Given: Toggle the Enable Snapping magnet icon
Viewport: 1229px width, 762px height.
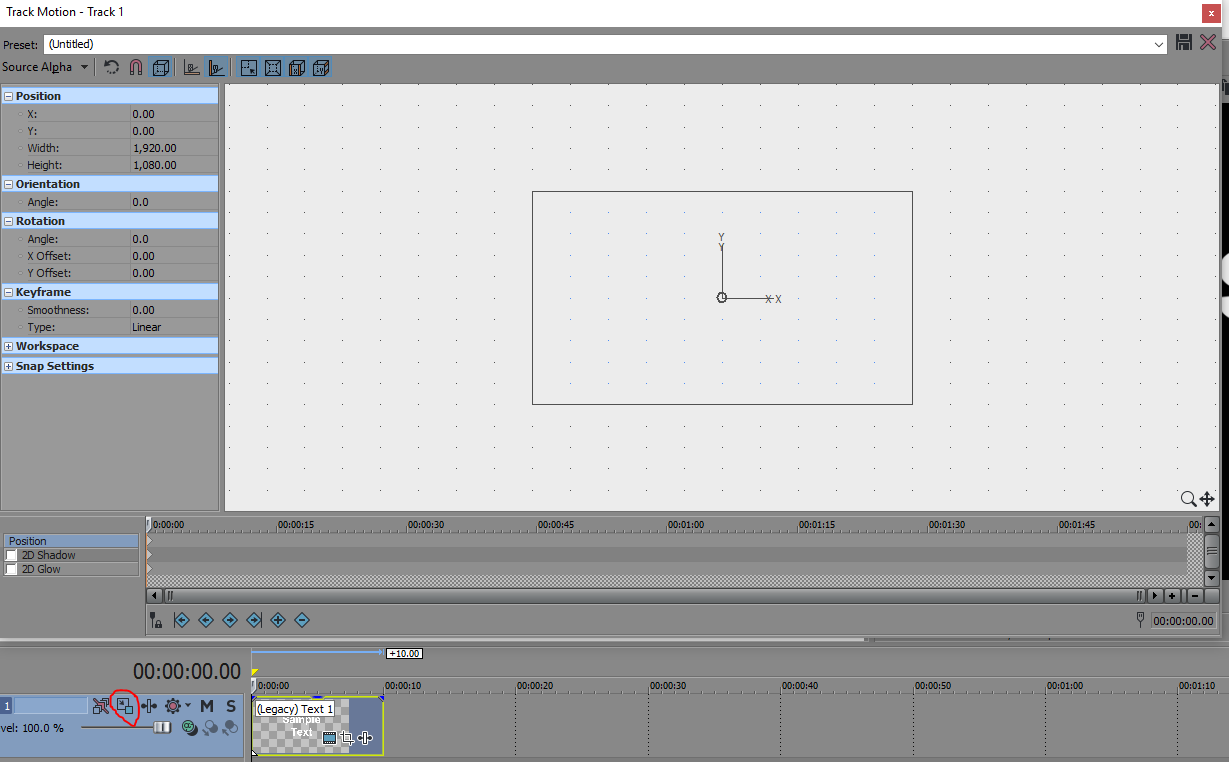Looking at the screenshot, I should pos(136,67).
